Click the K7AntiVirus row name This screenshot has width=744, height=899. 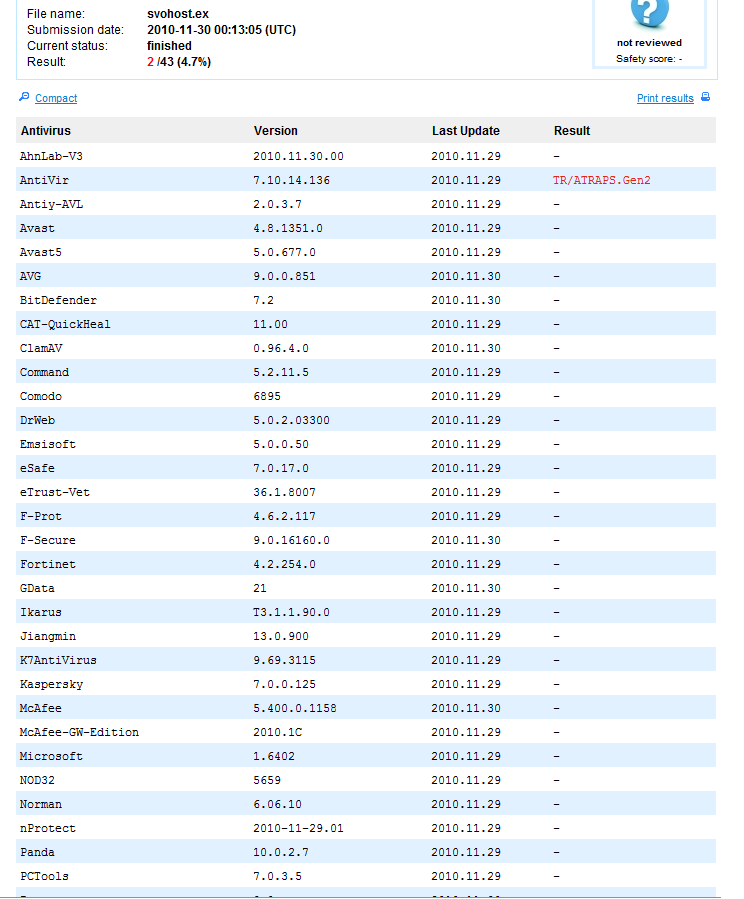(x=58, y=661)
